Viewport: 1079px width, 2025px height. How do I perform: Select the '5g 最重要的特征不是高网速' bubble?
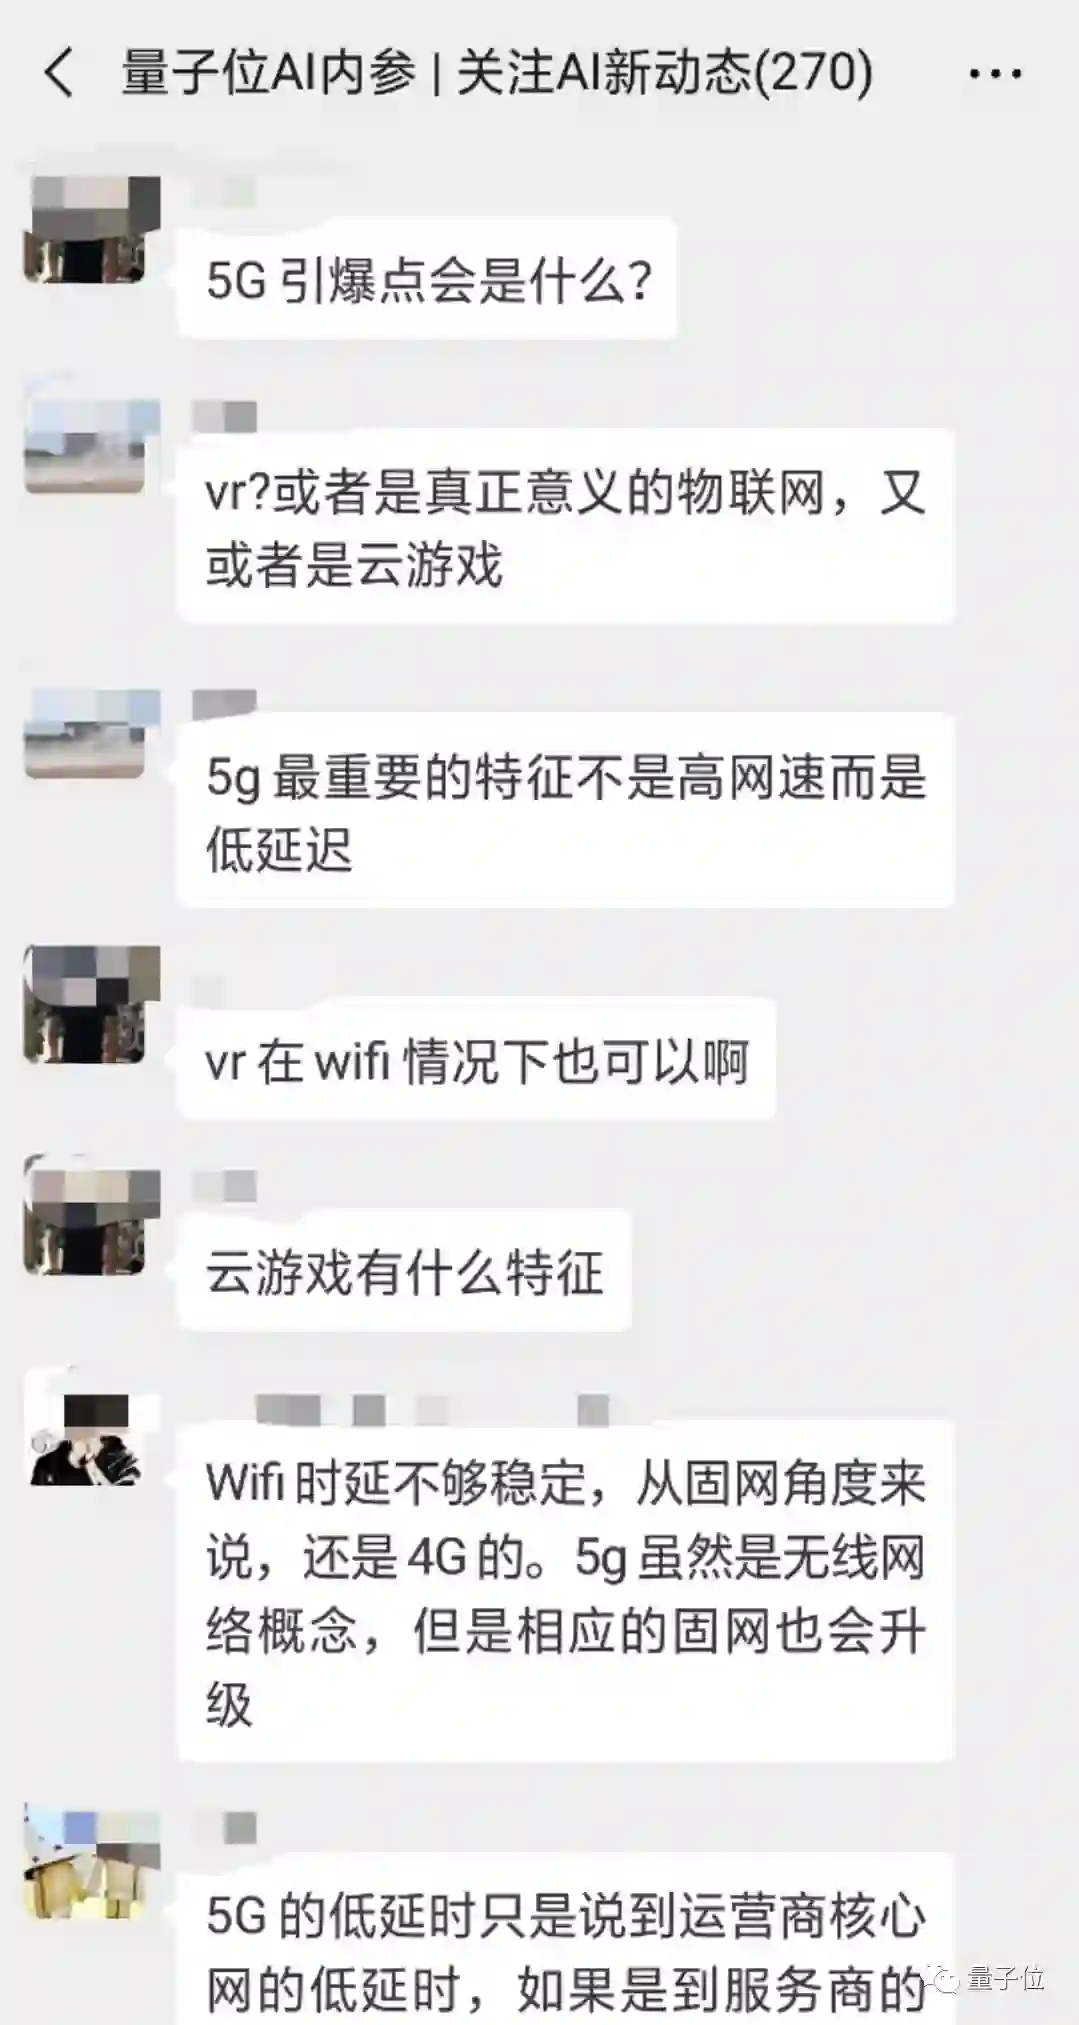565,811
